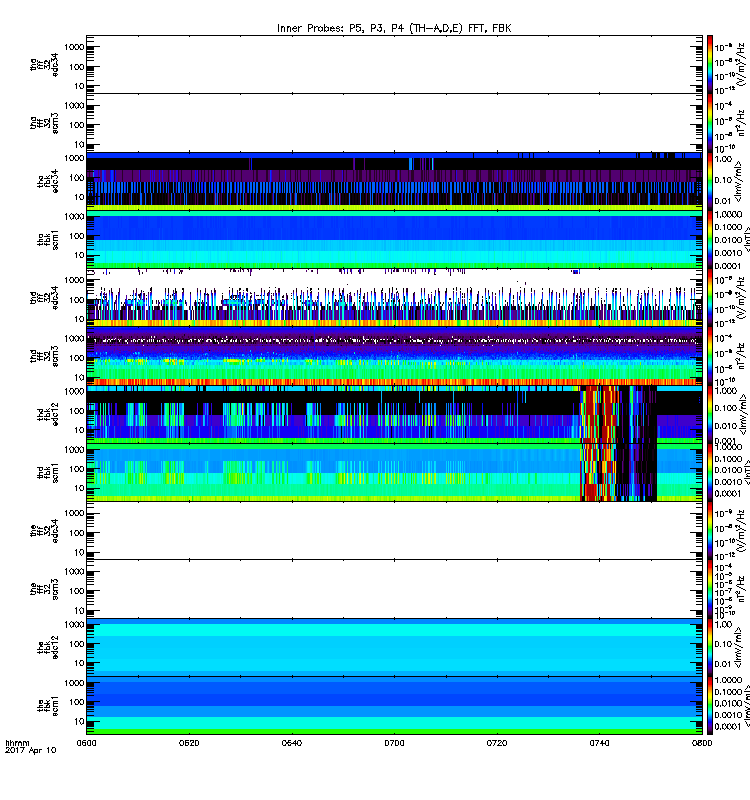
Task: Click the 10 tick on the fbk scm1 axis
Action: [79, 721]
